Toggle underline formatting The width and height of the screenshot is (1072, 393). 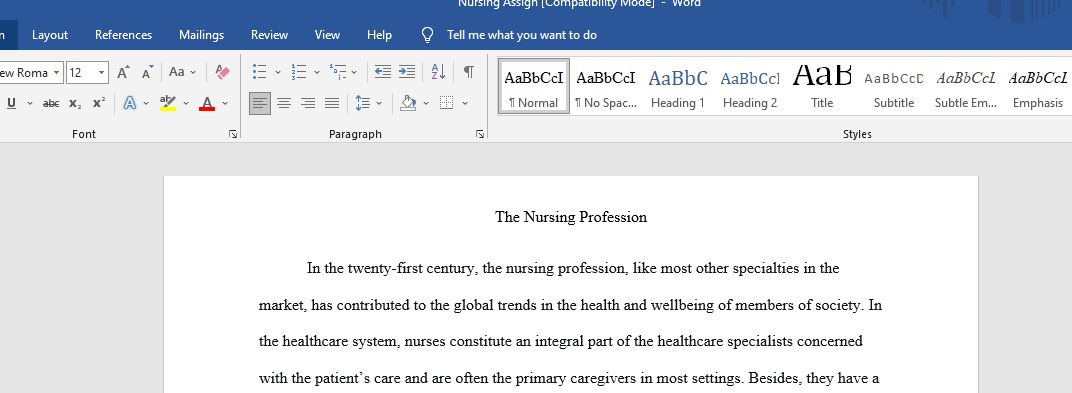(x=12, y=103)
